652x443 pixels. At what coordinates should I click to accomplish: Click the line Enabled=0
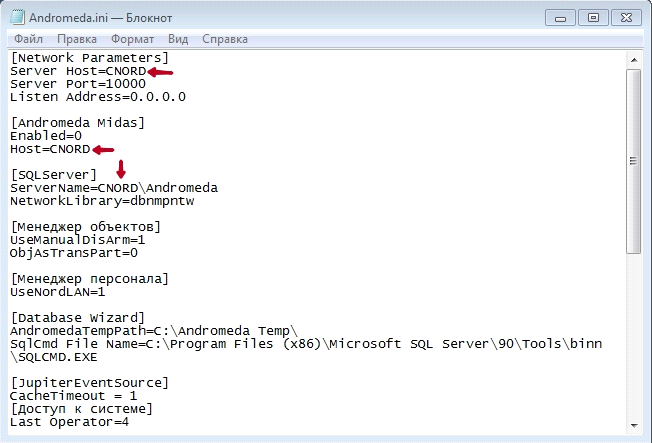tap(46, 136)
